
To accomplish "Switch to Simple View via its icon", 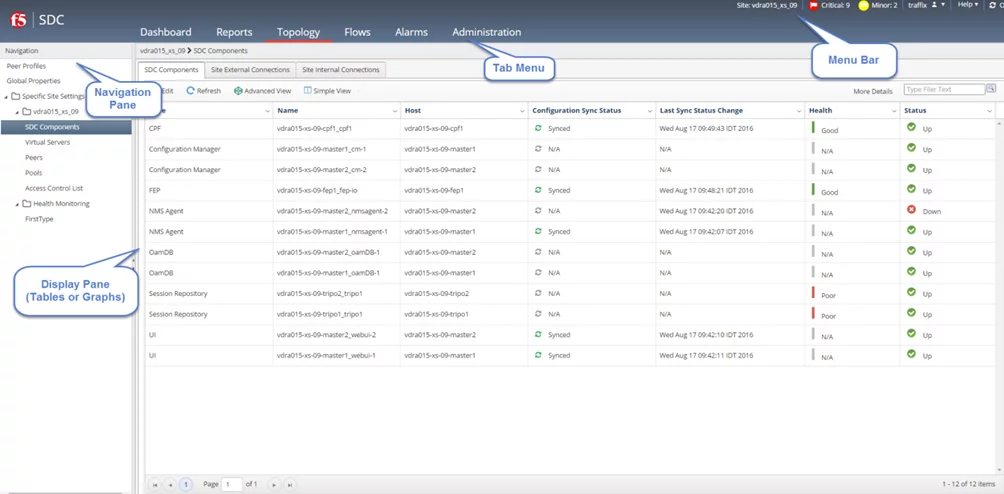I will (307, 91).
